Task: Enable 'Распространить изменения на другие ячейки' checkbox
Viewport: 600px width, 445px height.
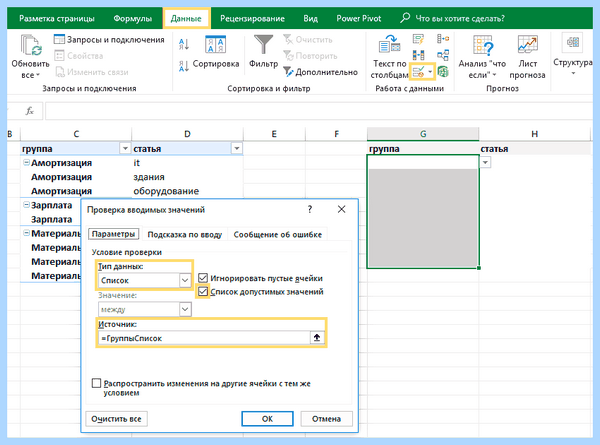Action: click(96, 383)
